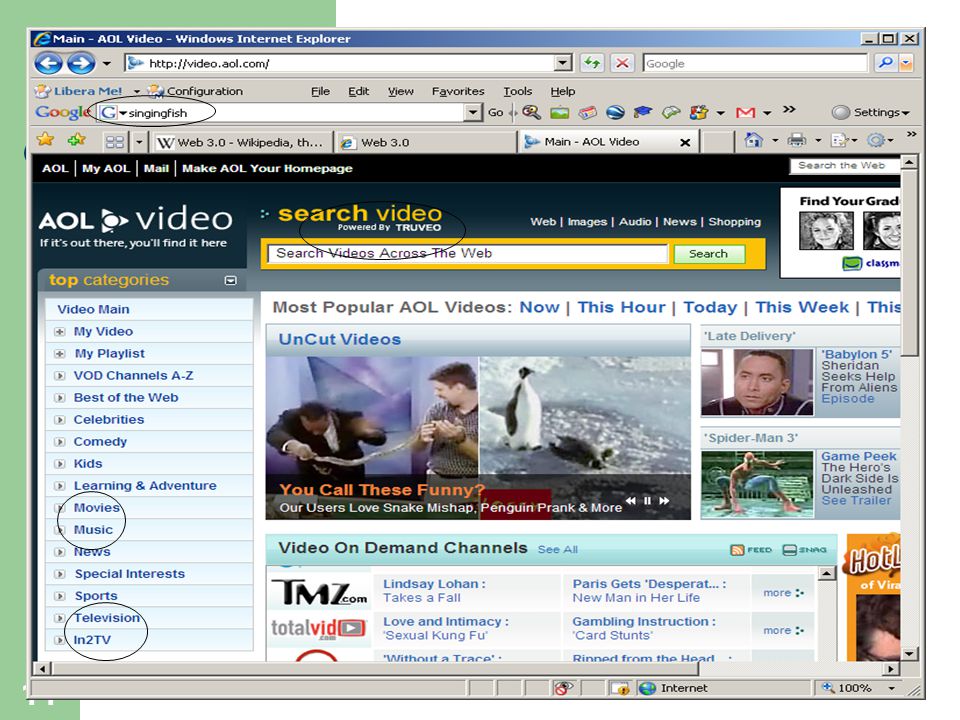Click the Internet zone globe in status bar
960x720 pixels.
[648, 688]
